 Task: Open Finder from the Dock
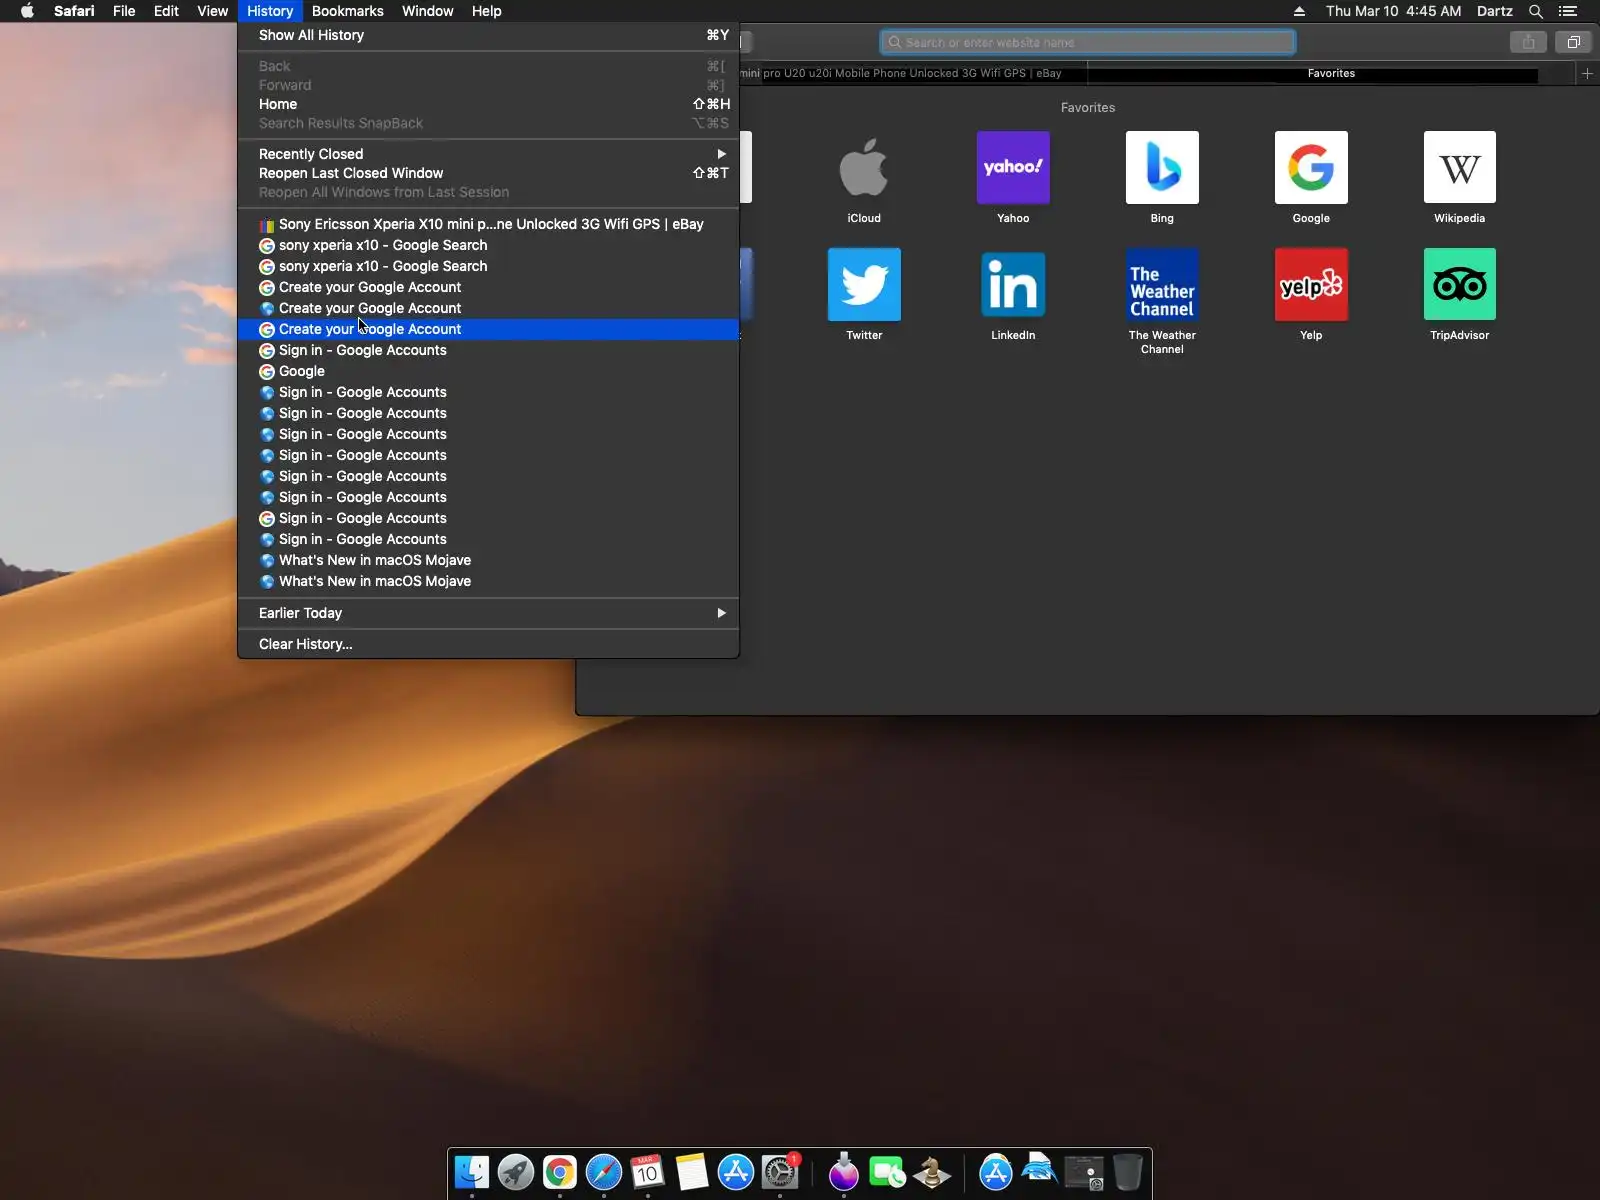pos(472,1172)
